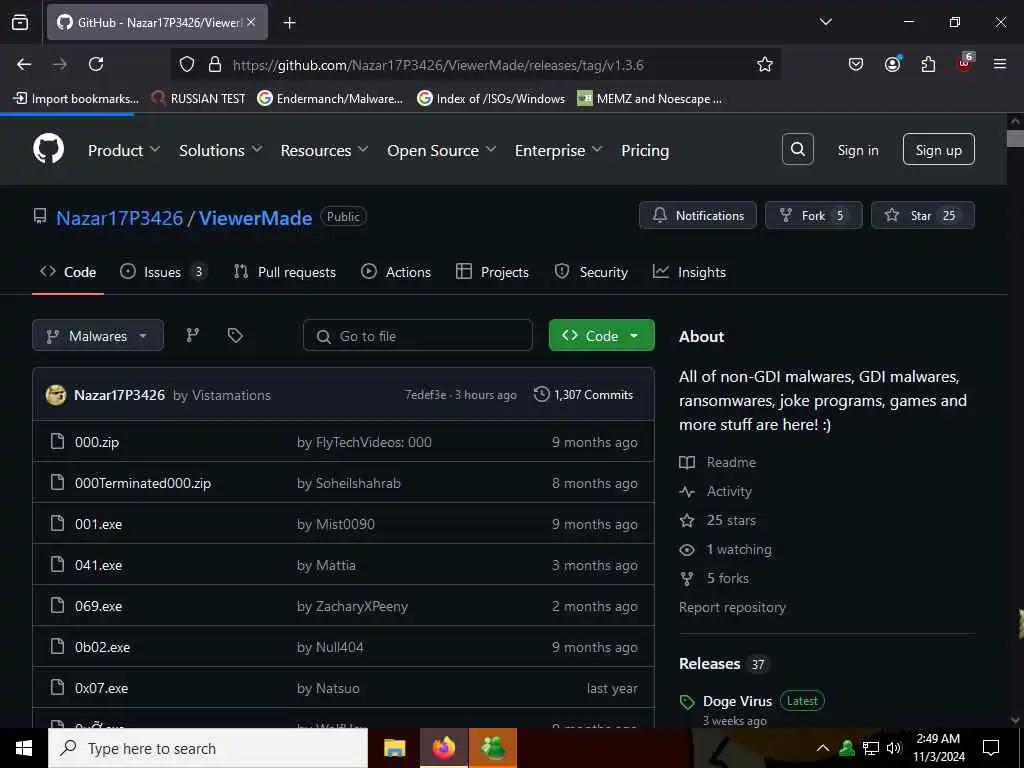The image size is (1024, 768).
Task: Open the Nazar17P3426 owner link
Action: click(x=120, y=217)
